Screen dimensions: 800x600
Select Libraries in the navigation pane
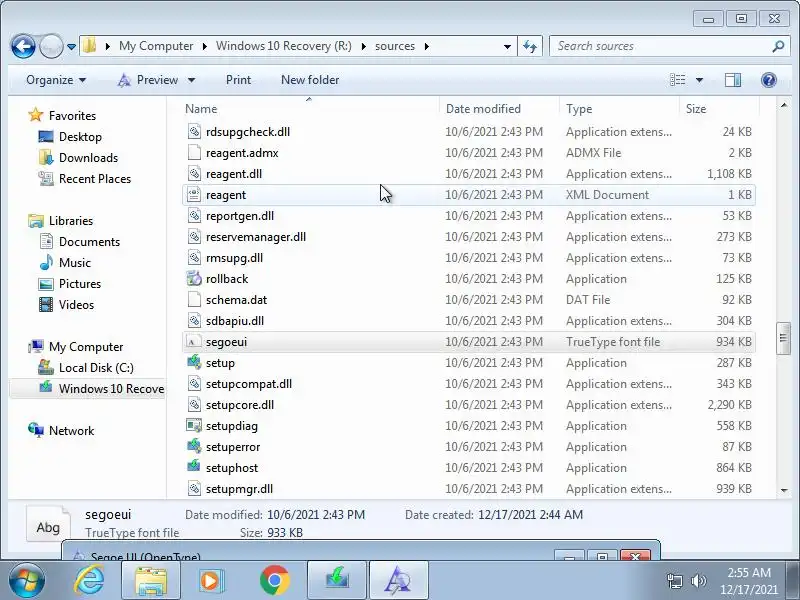[x=71, y=221]
